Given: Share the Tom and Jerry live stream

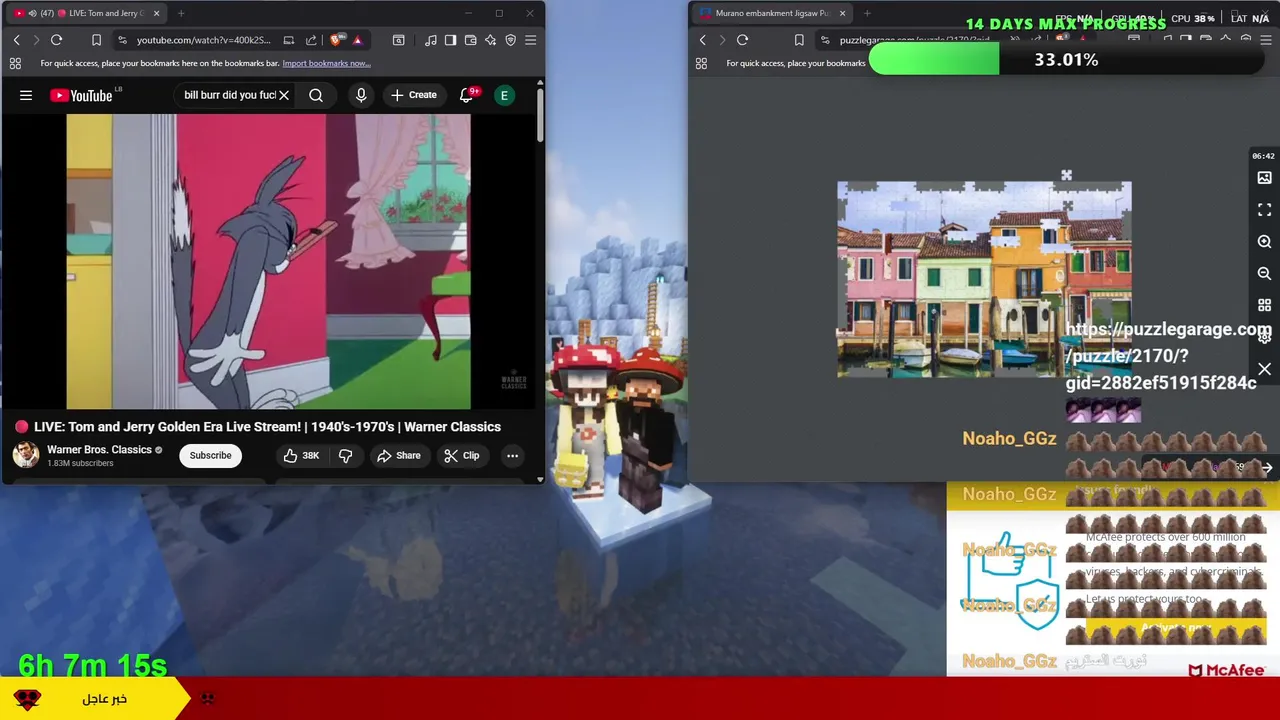Looking at the screenshot, I should click(x=399, y=456).
